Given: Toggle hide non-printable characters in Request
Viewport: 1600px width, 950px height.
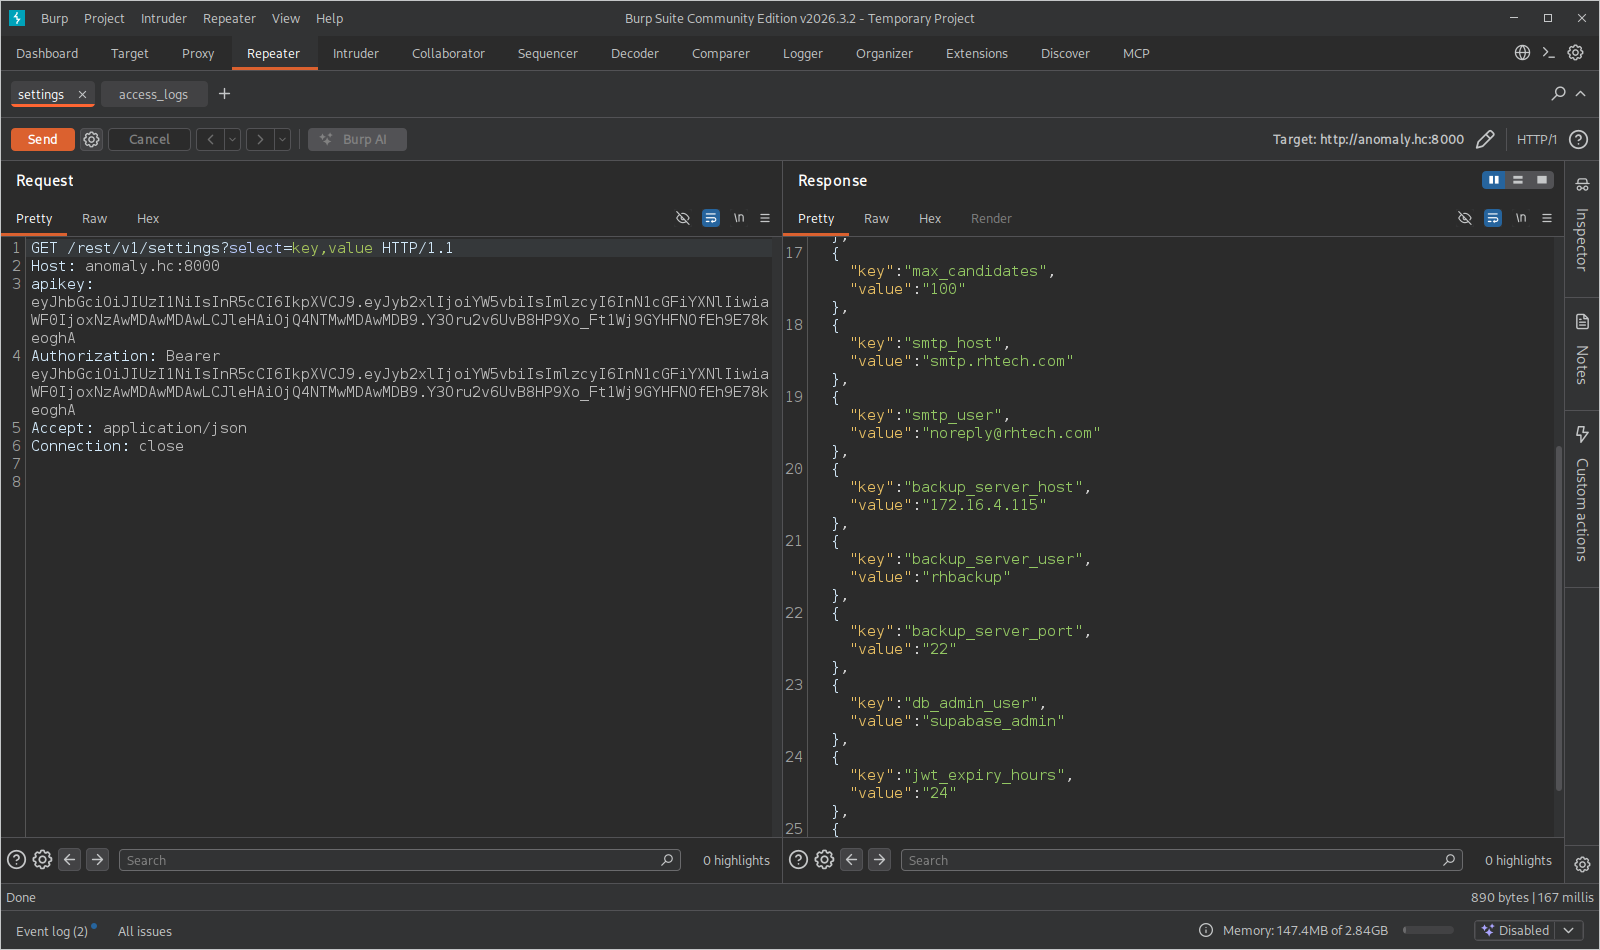Looking at the screenshot, I should [683, 218].
